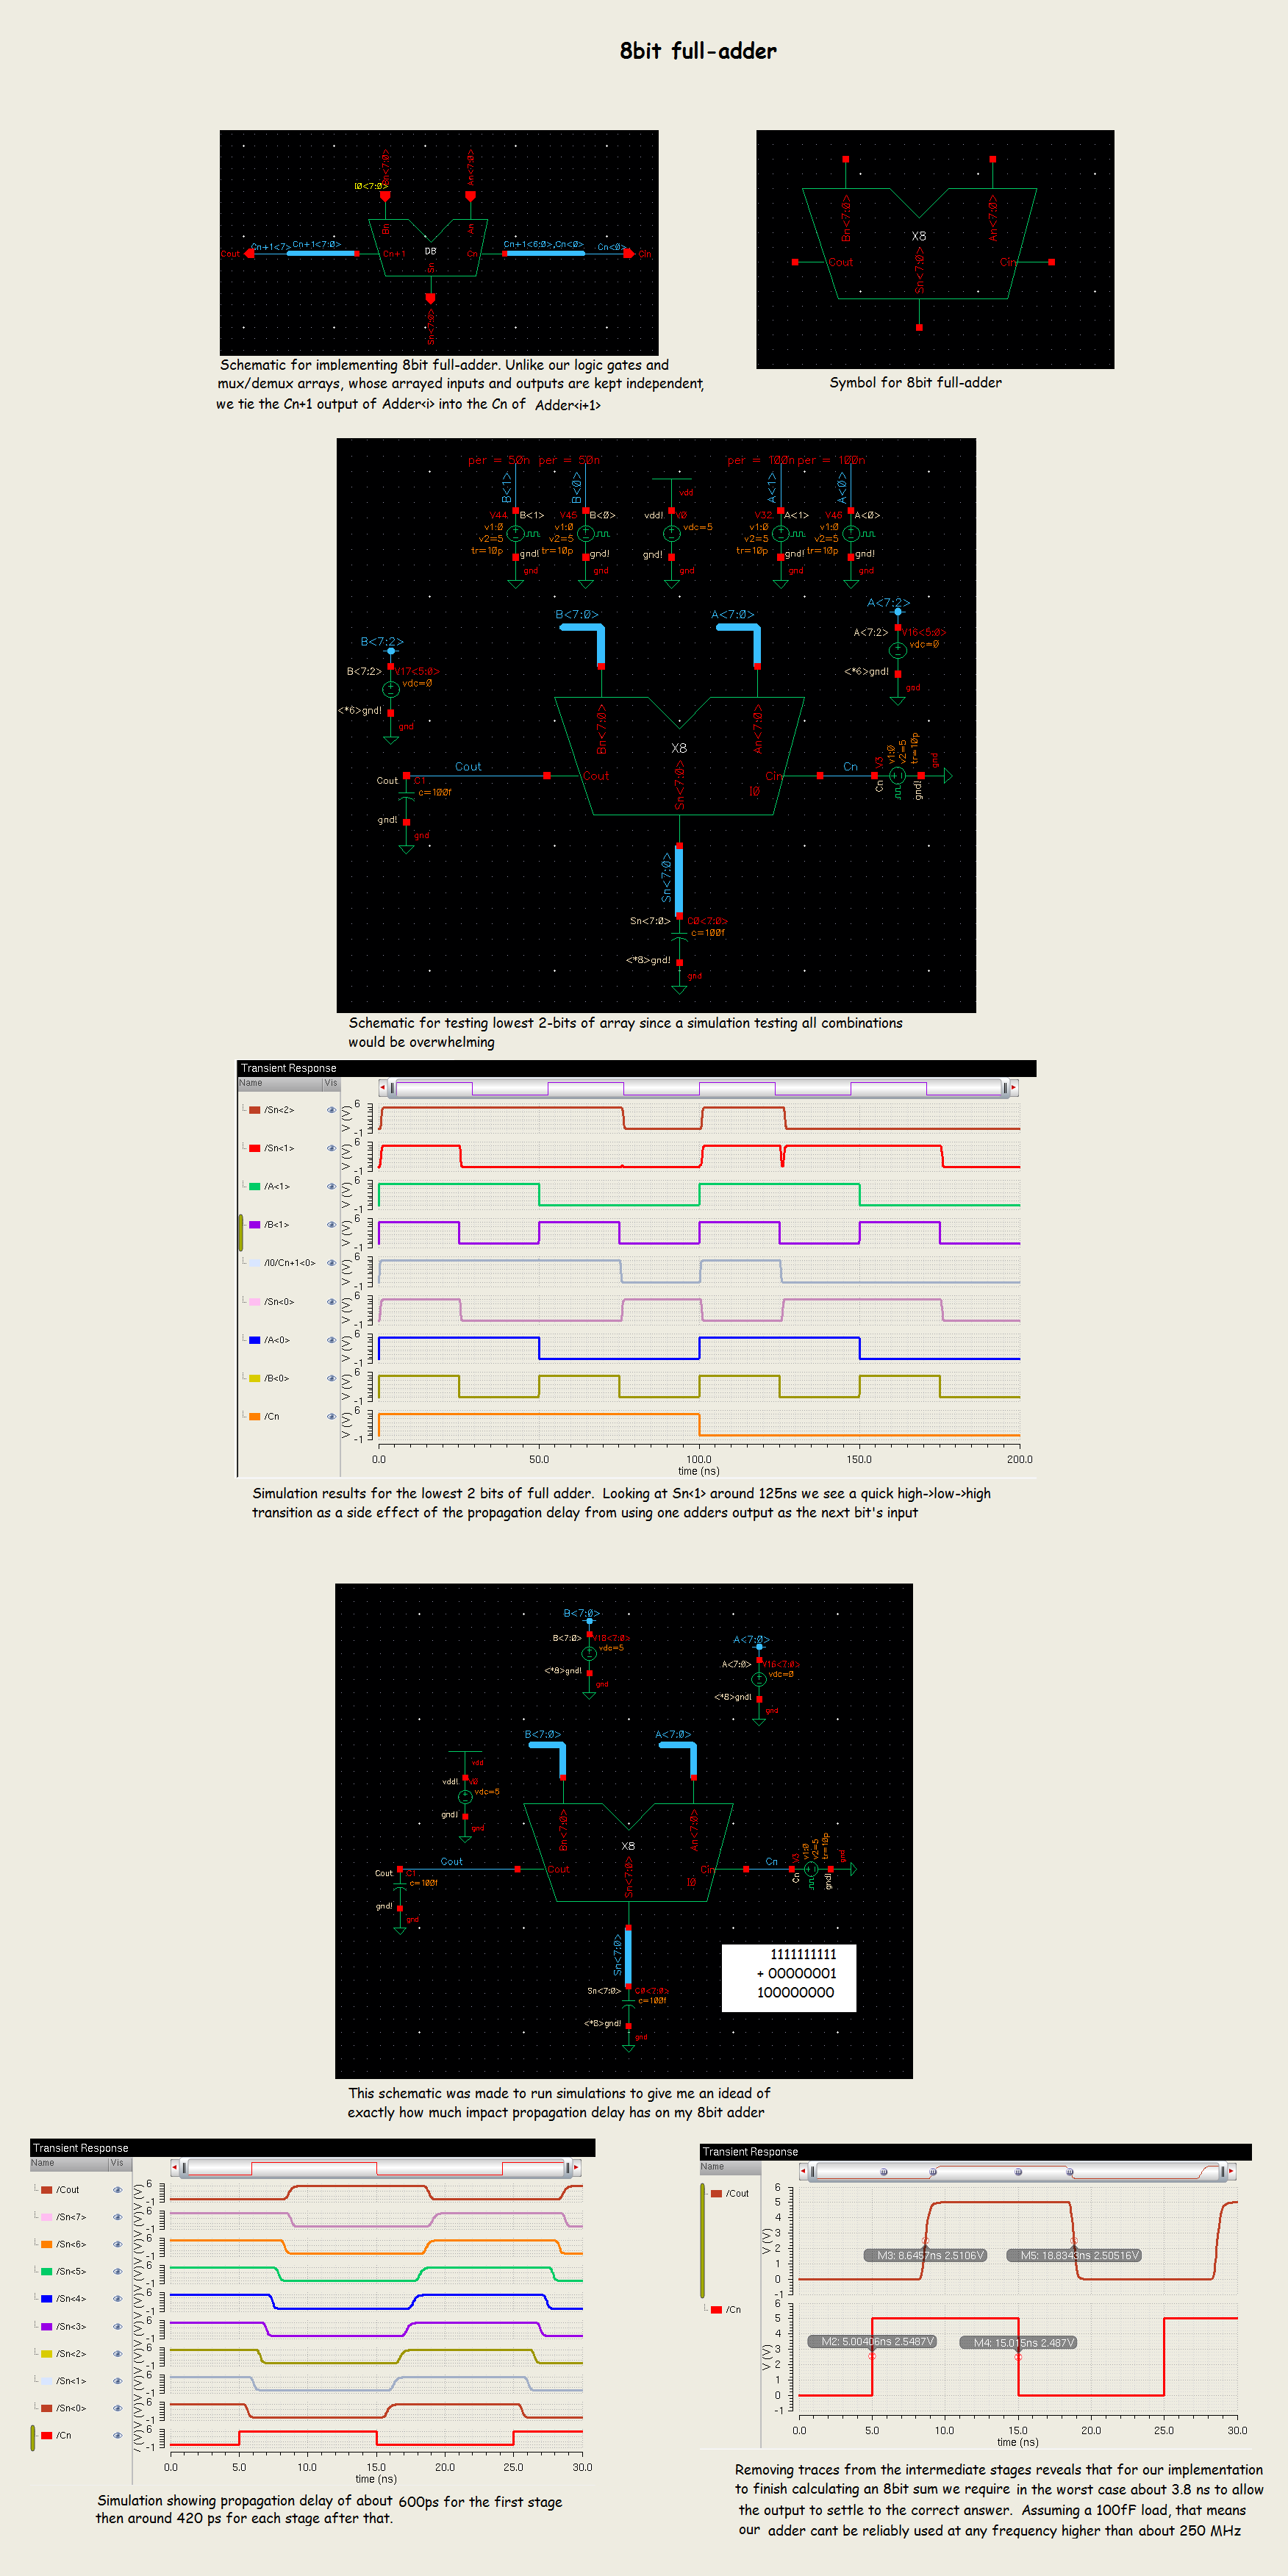Image resolution: width=1288 pixels, height=2576 pixels.
Task: Click the Name column header in second plot
Action: tap(69, 2163)
